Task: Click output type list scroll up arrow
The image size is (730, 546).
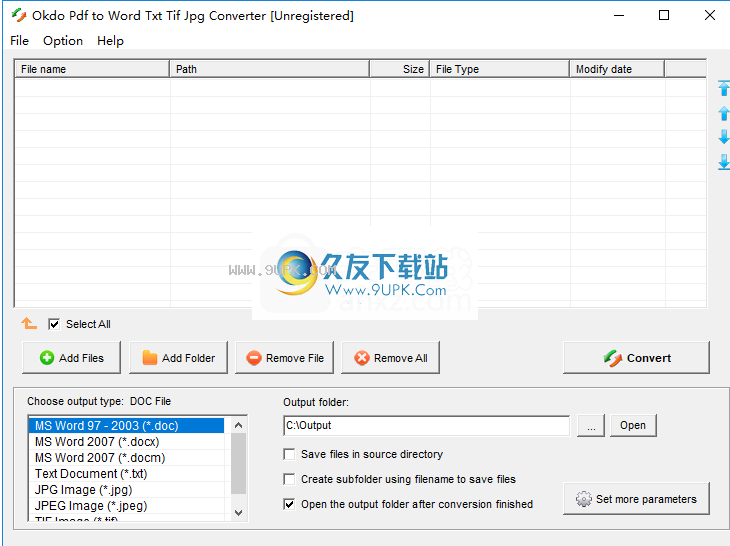Action: tap(238, 425)
